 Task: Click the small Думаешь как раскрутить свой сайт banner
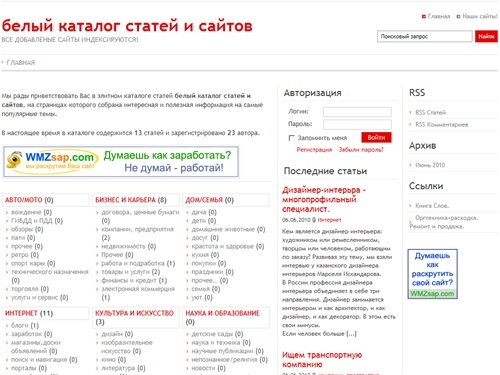(432, 274)
